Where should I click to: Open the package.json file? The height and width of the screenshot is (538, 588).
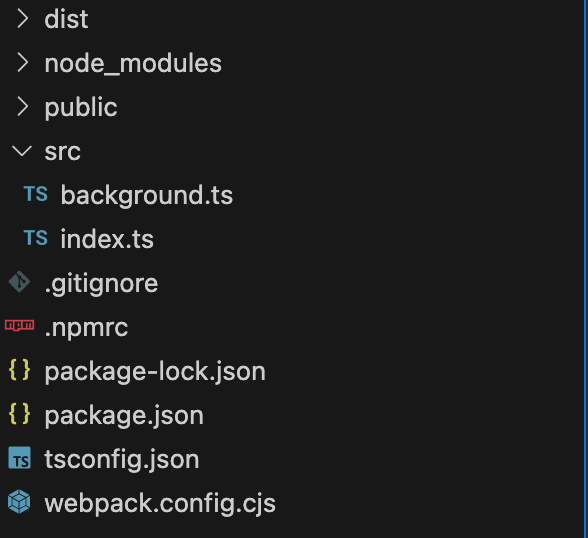[x=124, y=415]
